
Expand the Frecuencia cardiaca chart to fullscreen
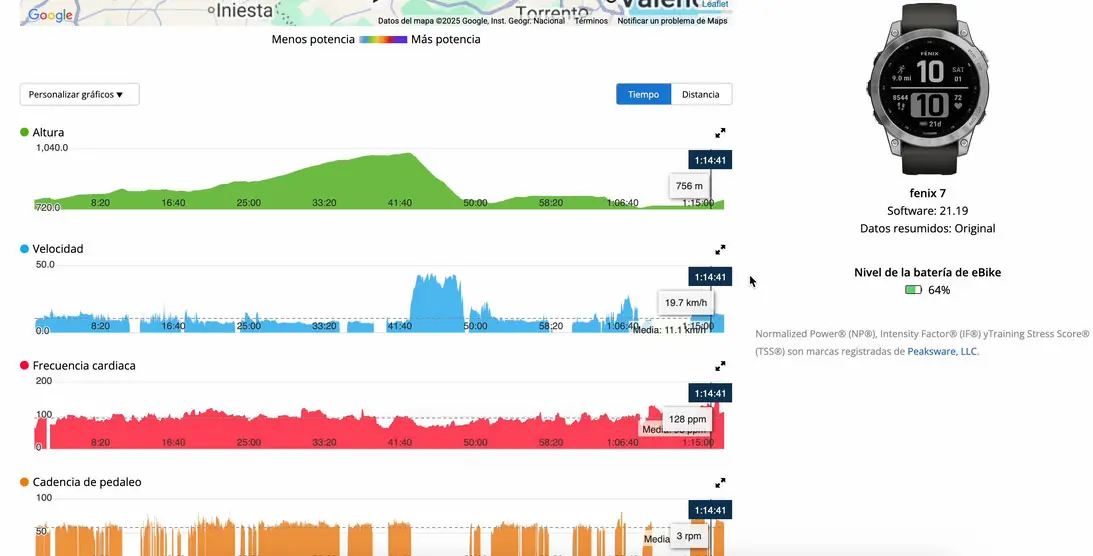(x=720, y=366)
